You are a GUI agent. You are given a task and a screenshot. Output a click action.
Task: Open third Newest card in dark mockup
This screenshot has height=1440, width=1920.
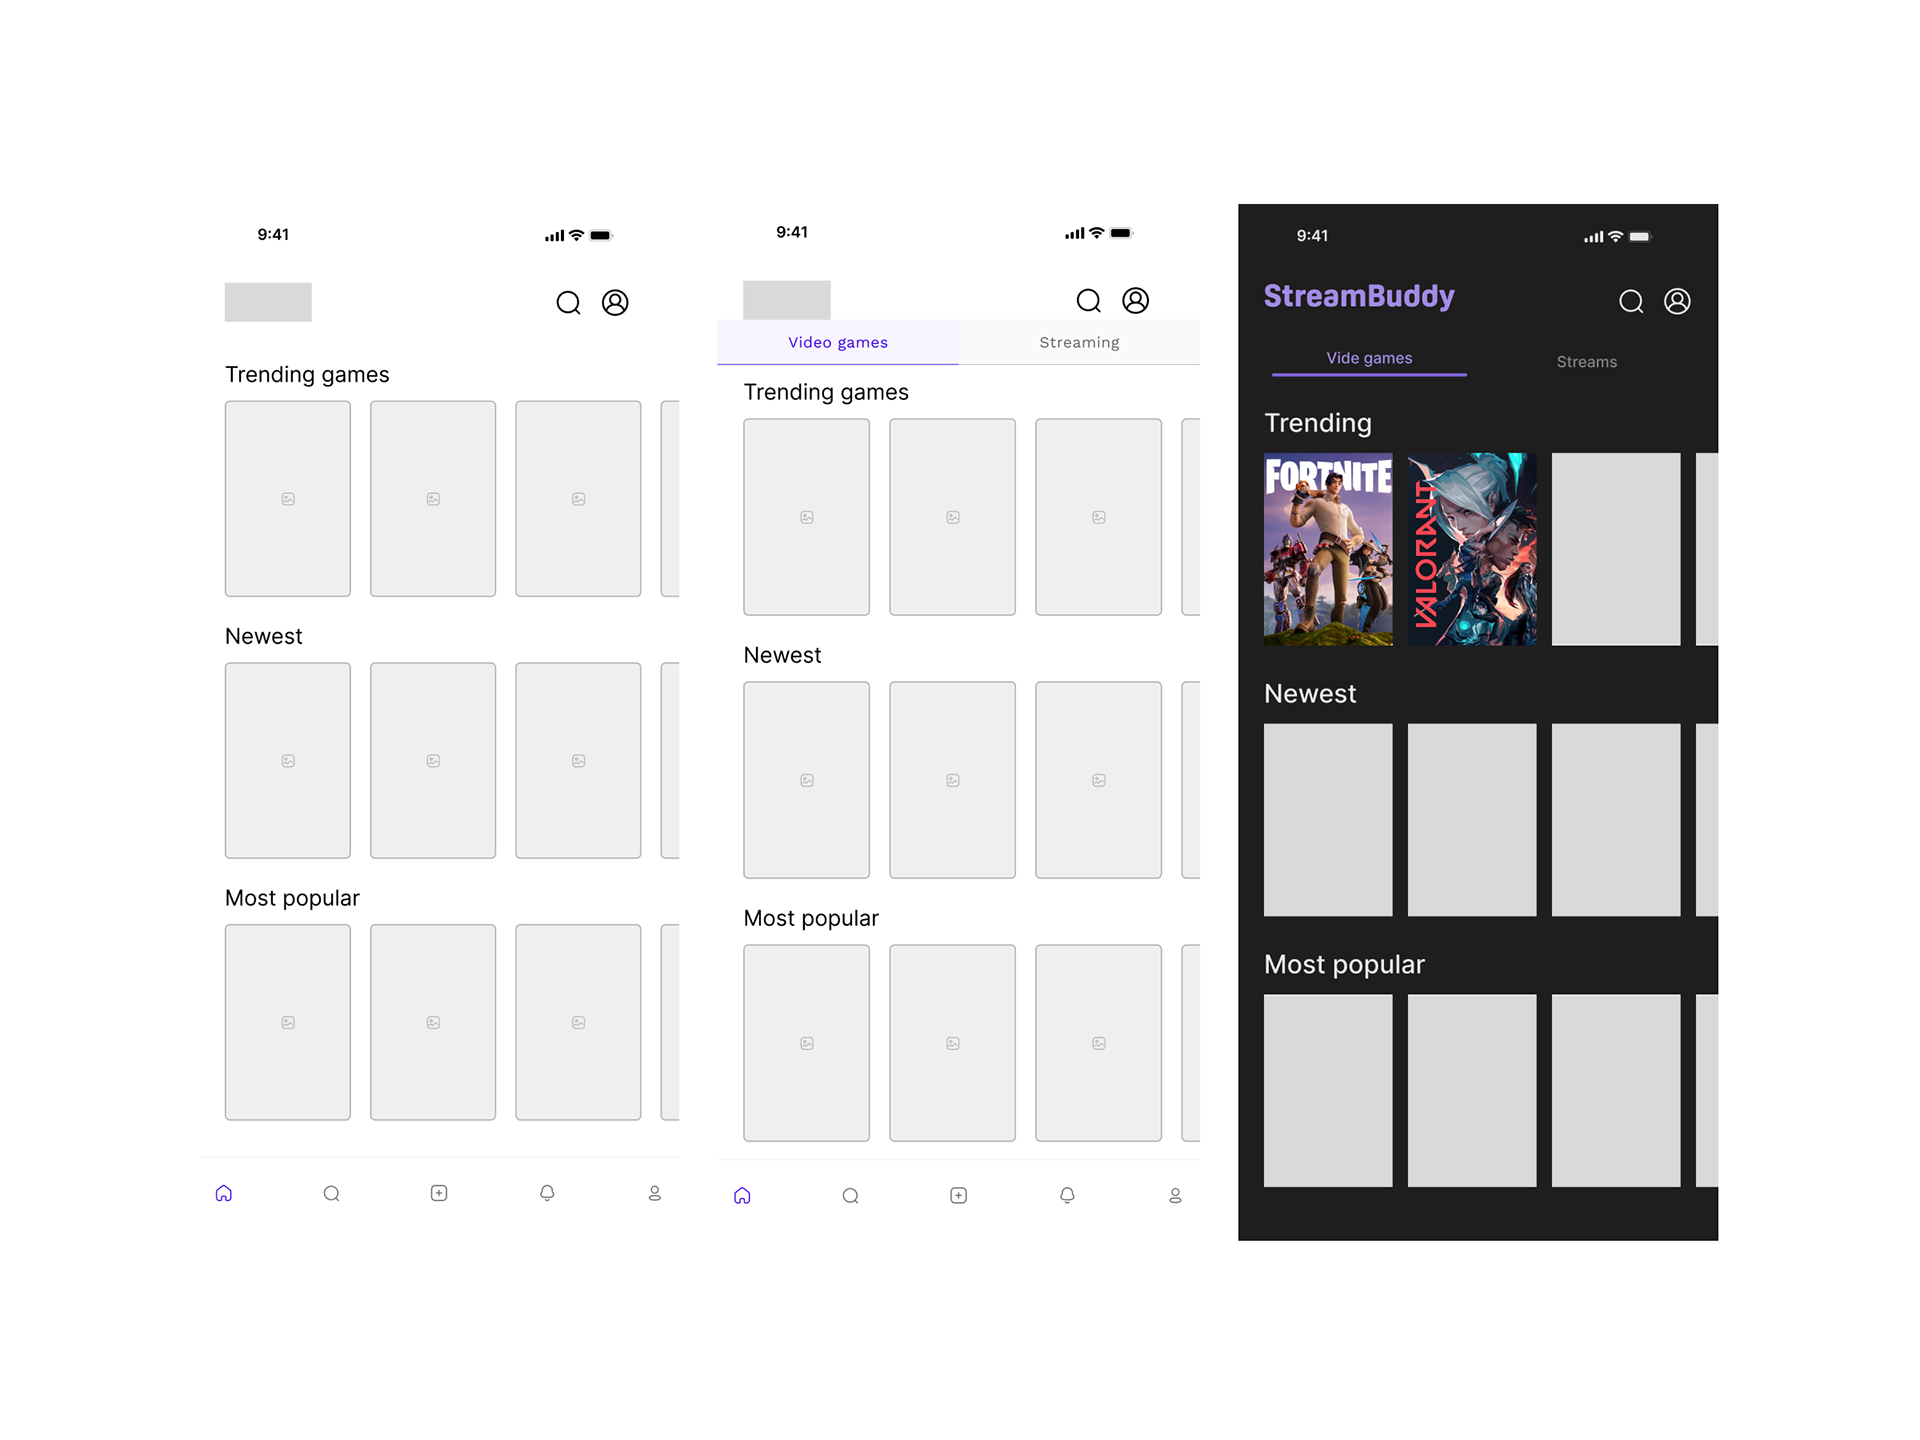(x=1616, y=820)
